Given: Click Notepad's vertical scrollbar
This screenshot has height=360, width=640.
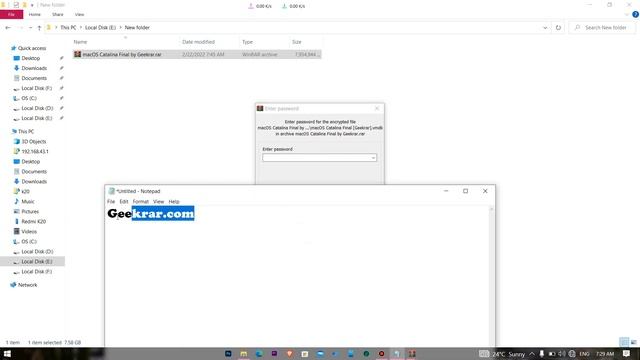Looking at the screenshot, I should click(491, 276).
